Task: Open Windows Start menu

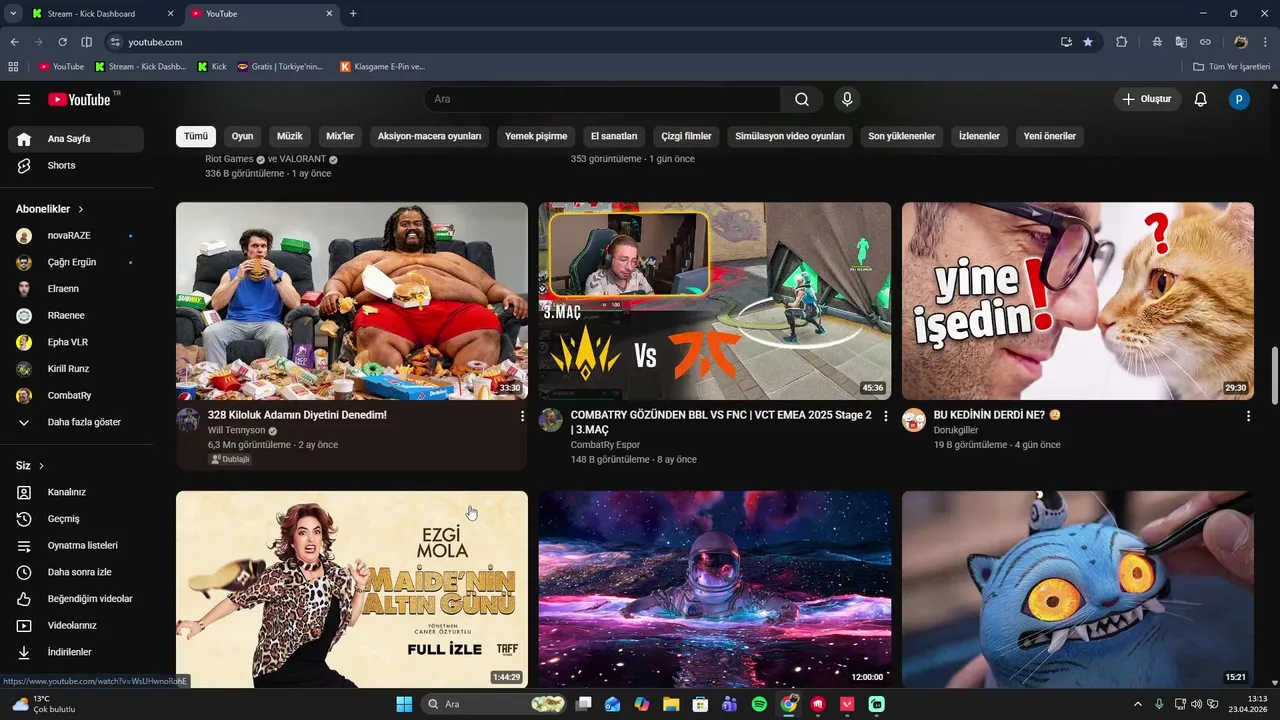Action: [x=404, y=704]
